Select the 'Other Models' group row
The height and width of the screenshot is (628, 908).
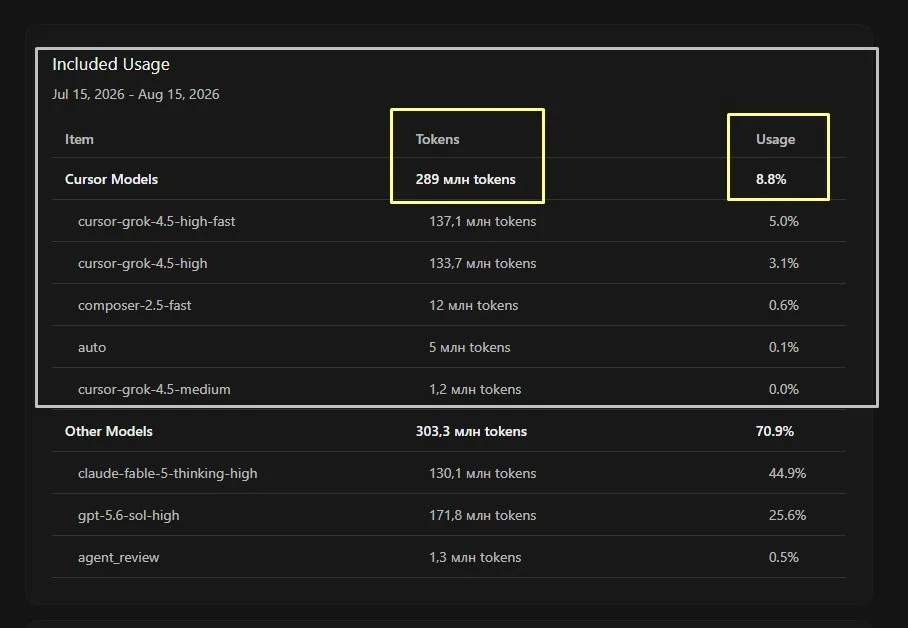coord(449,430)
